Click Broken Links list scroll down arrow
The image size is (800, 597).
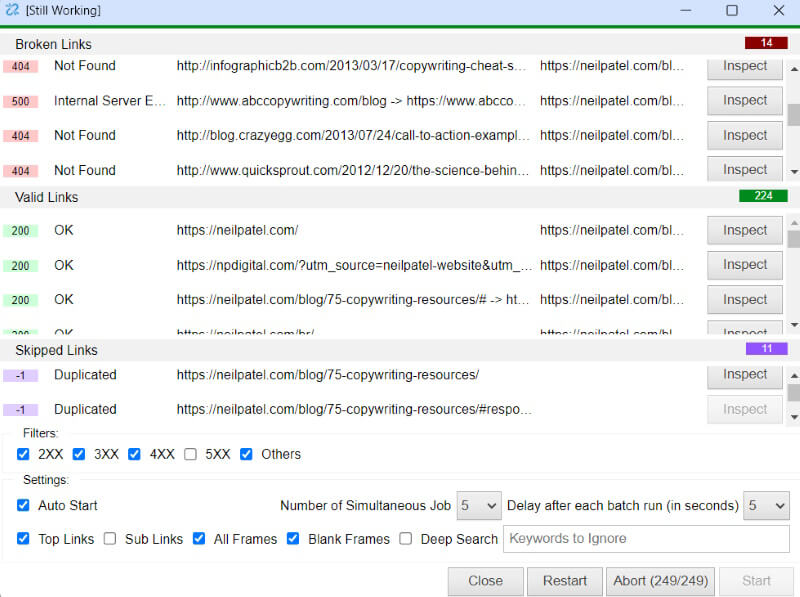(794, 171)
